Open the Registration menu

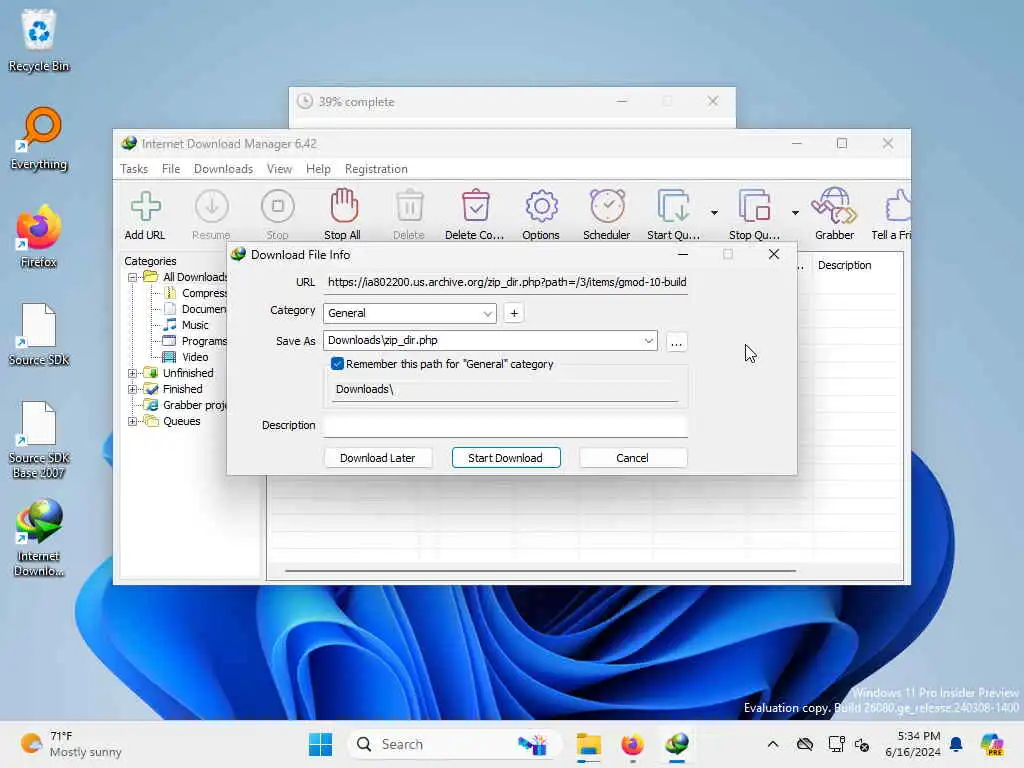376,169
